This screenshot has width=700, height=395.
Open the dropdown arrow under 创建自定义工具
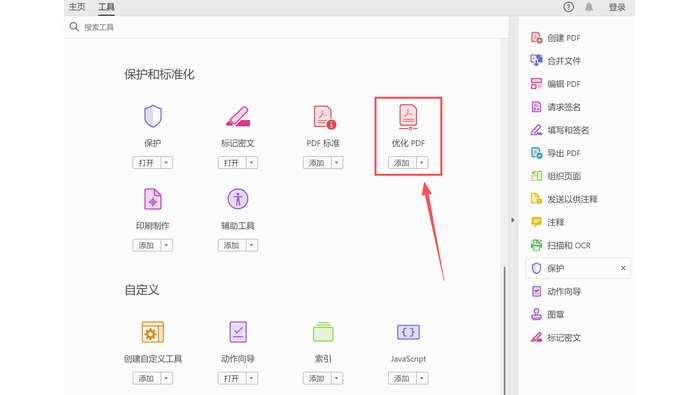click(x=166, y=378)
